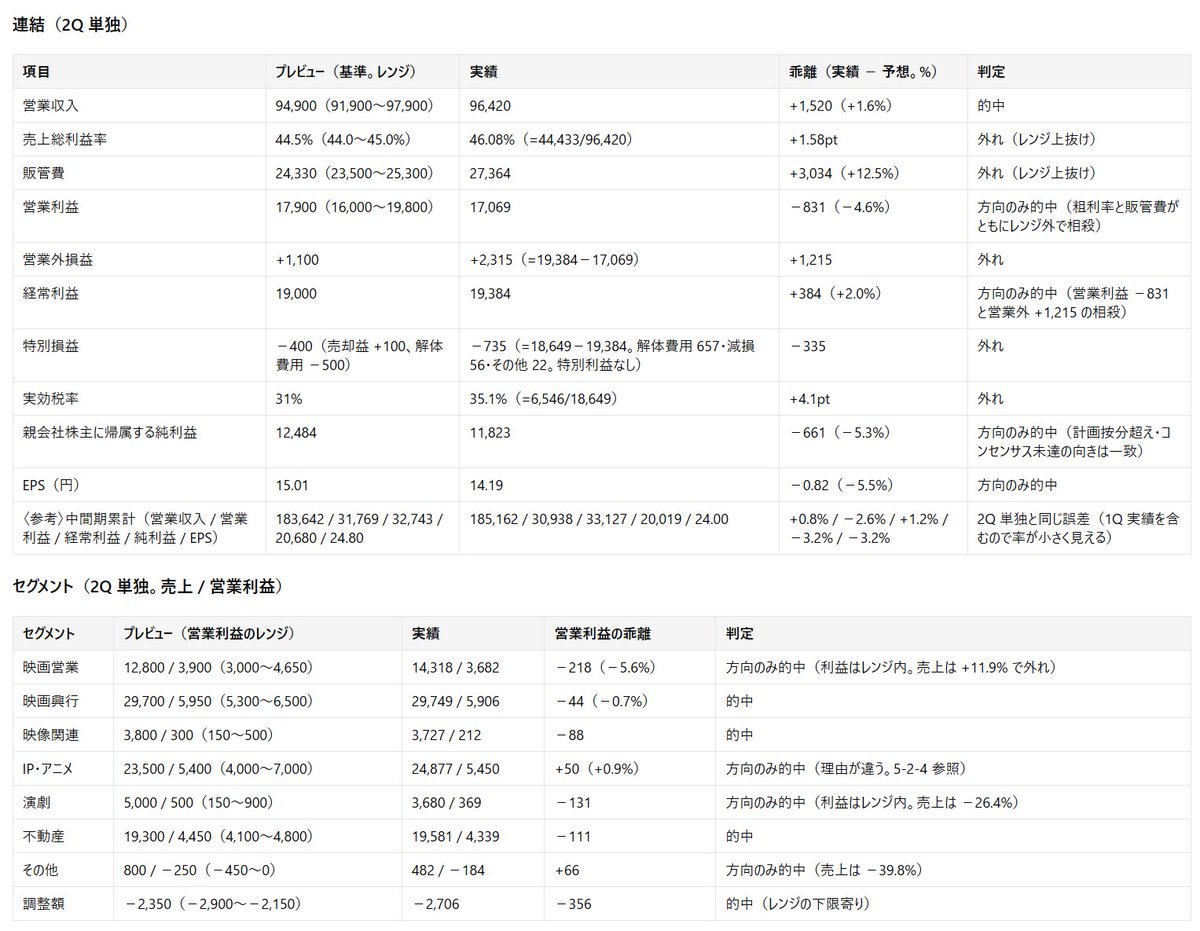
Task: Click the deviation +1,520（+1.6%）
Action: pos(841,106)
